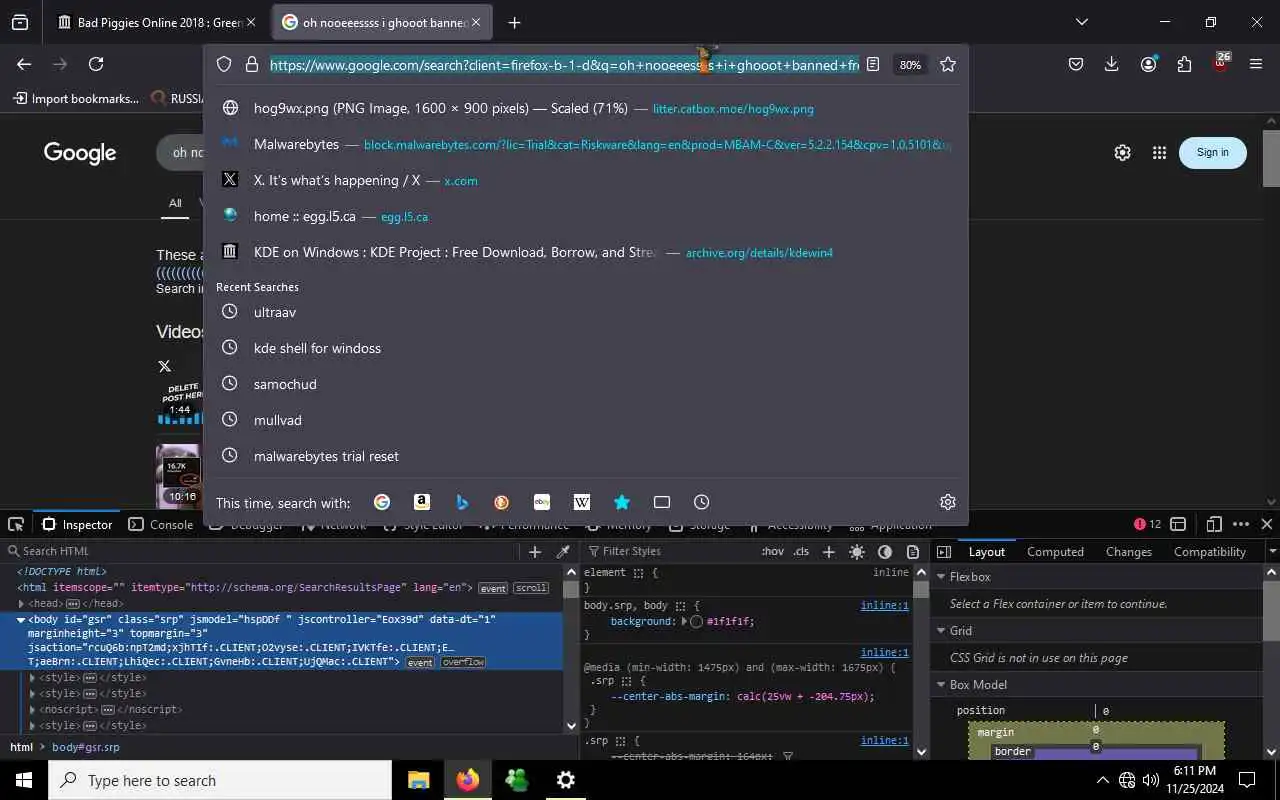Switch to Changes sidebar tab
This screenshot has width=1280, height=800.
coord(1129,551)
